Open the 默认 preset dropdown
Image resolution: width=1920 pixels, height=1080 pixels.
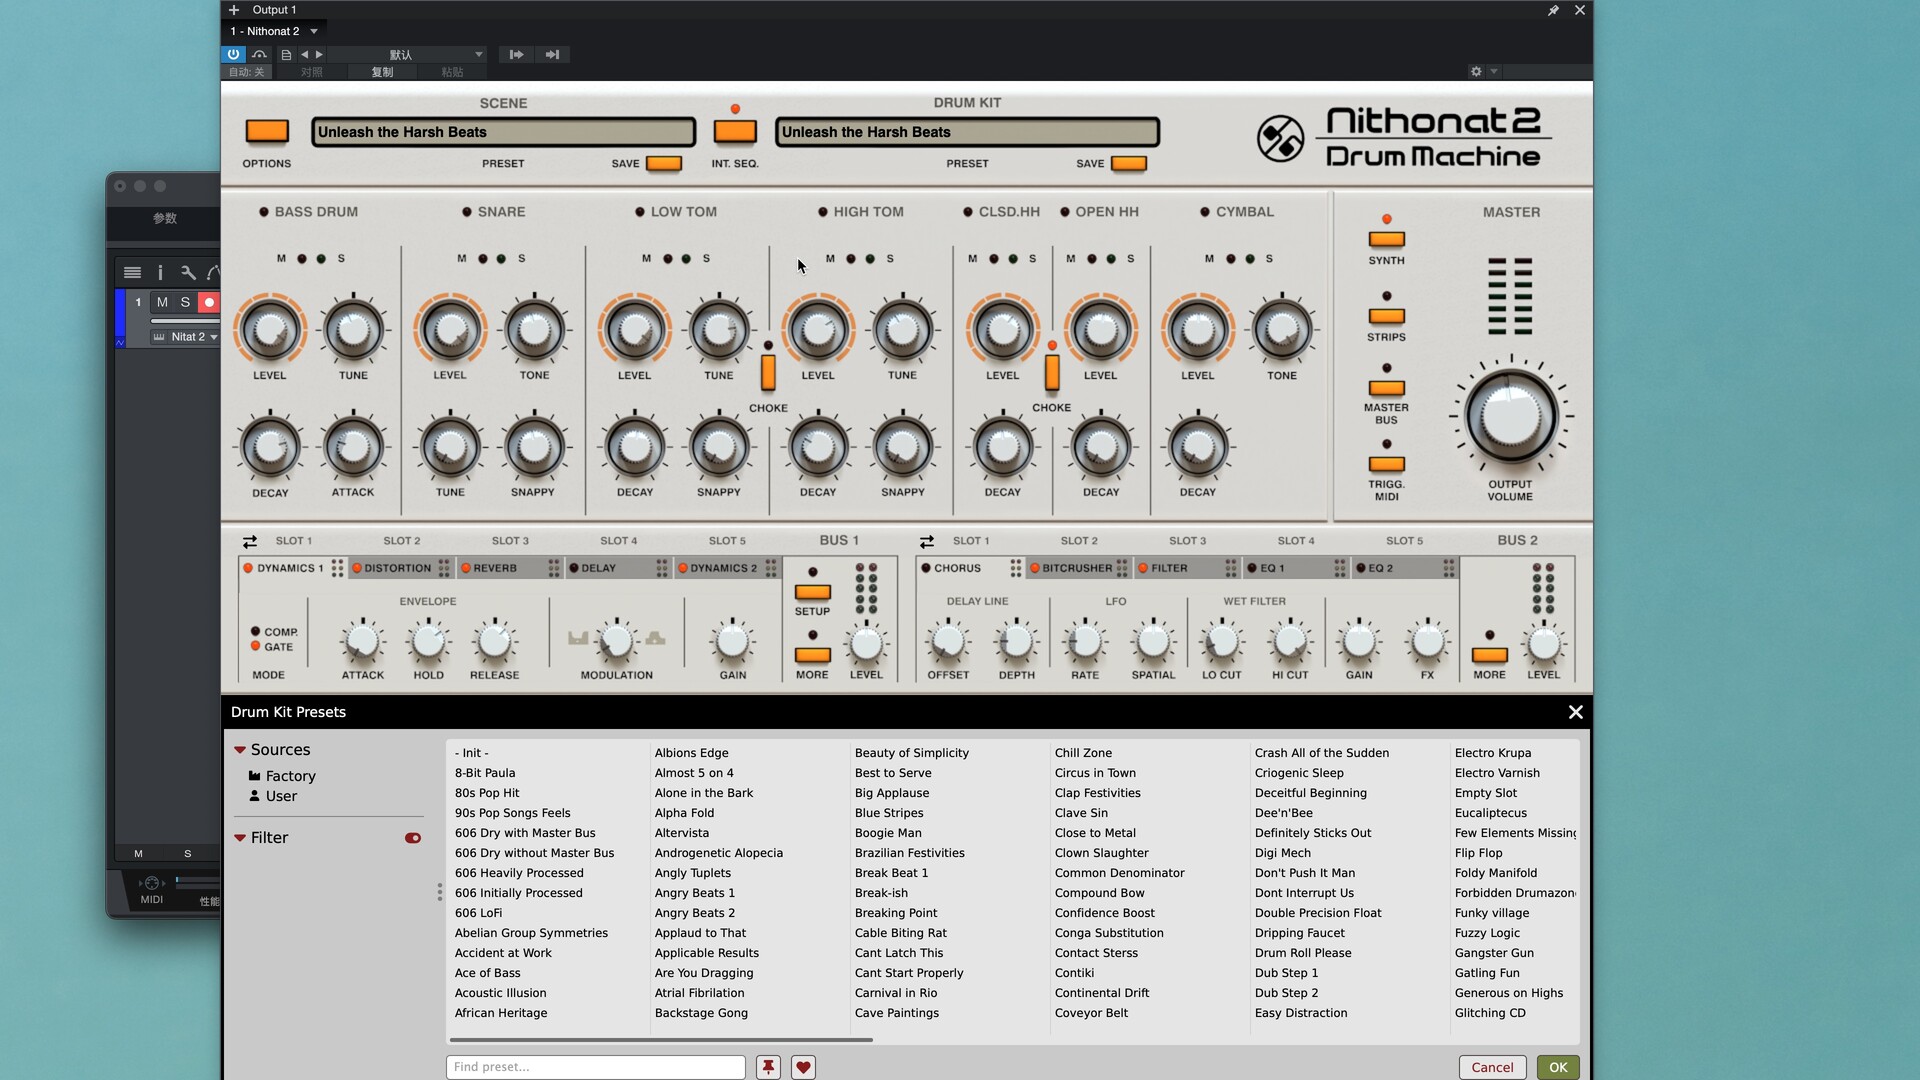point(407,55)
